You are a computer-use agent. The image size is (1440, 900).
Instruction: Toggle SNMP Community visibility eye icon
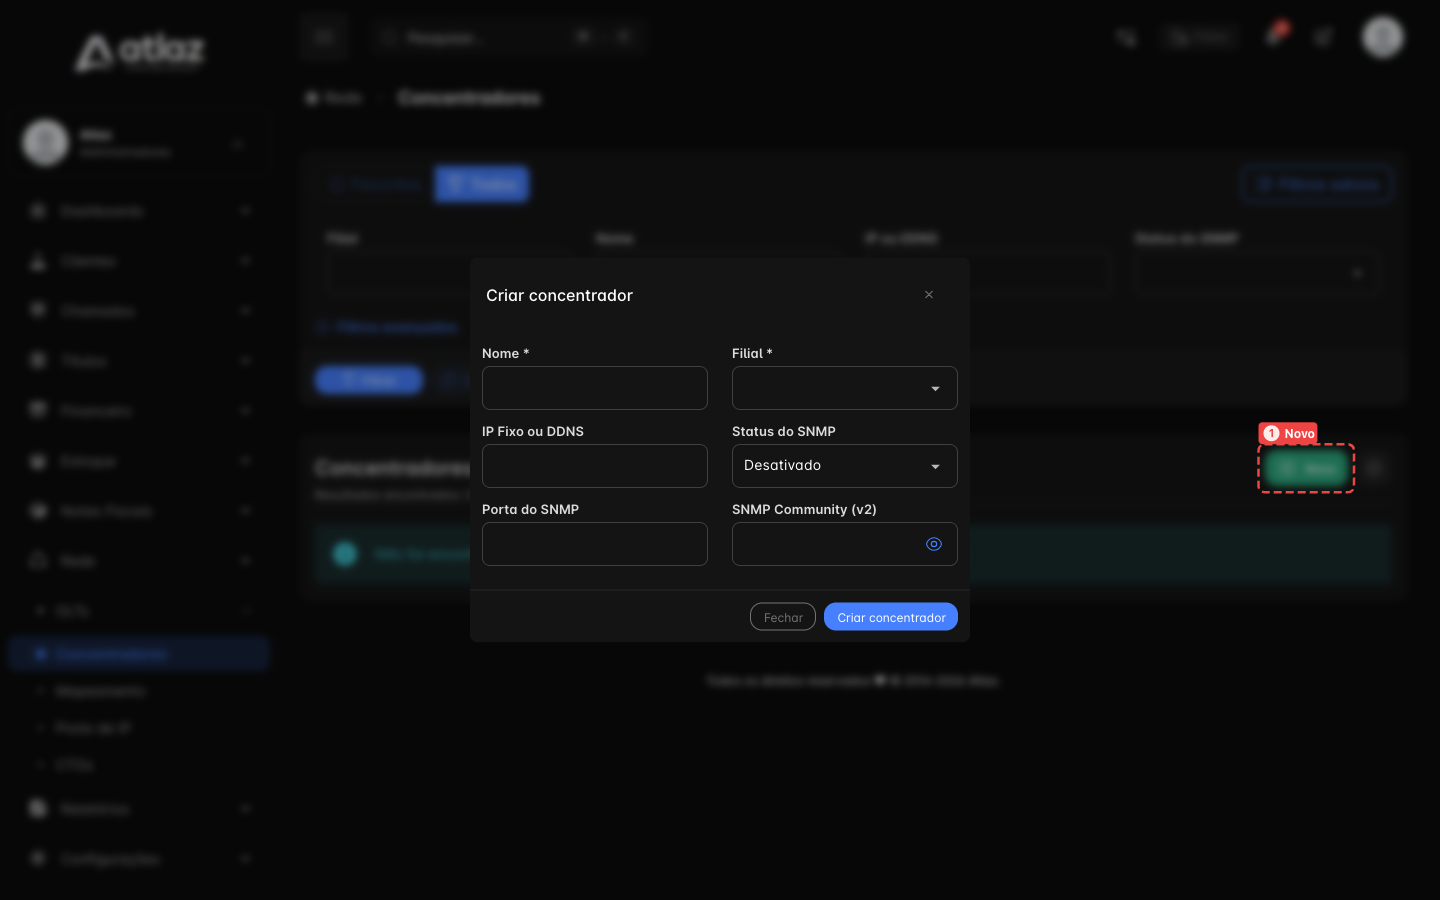pyautogui.click(x=934, y=544)
